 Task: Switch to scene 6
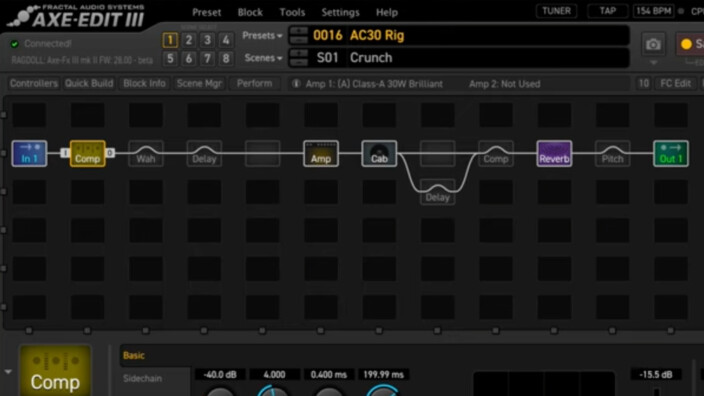tap(189, 58)
